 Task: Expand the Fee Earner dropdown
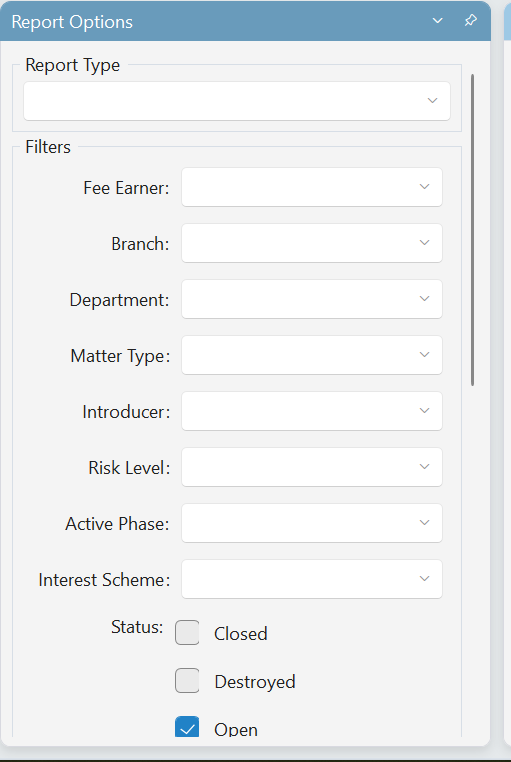point(425,187)
